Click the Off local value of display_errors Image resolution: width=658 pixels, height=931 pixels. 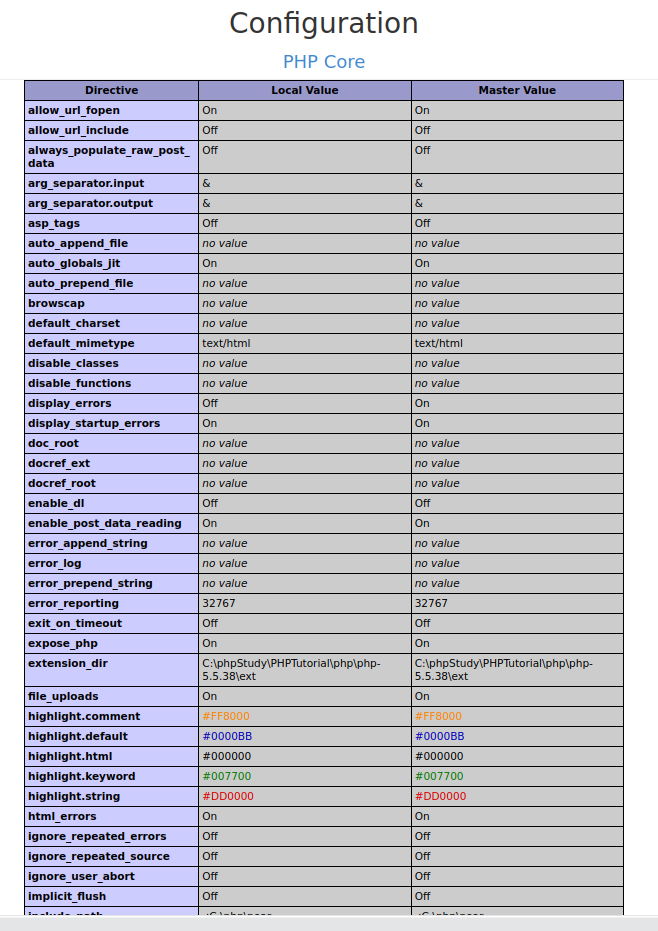(x=210, y=404)
